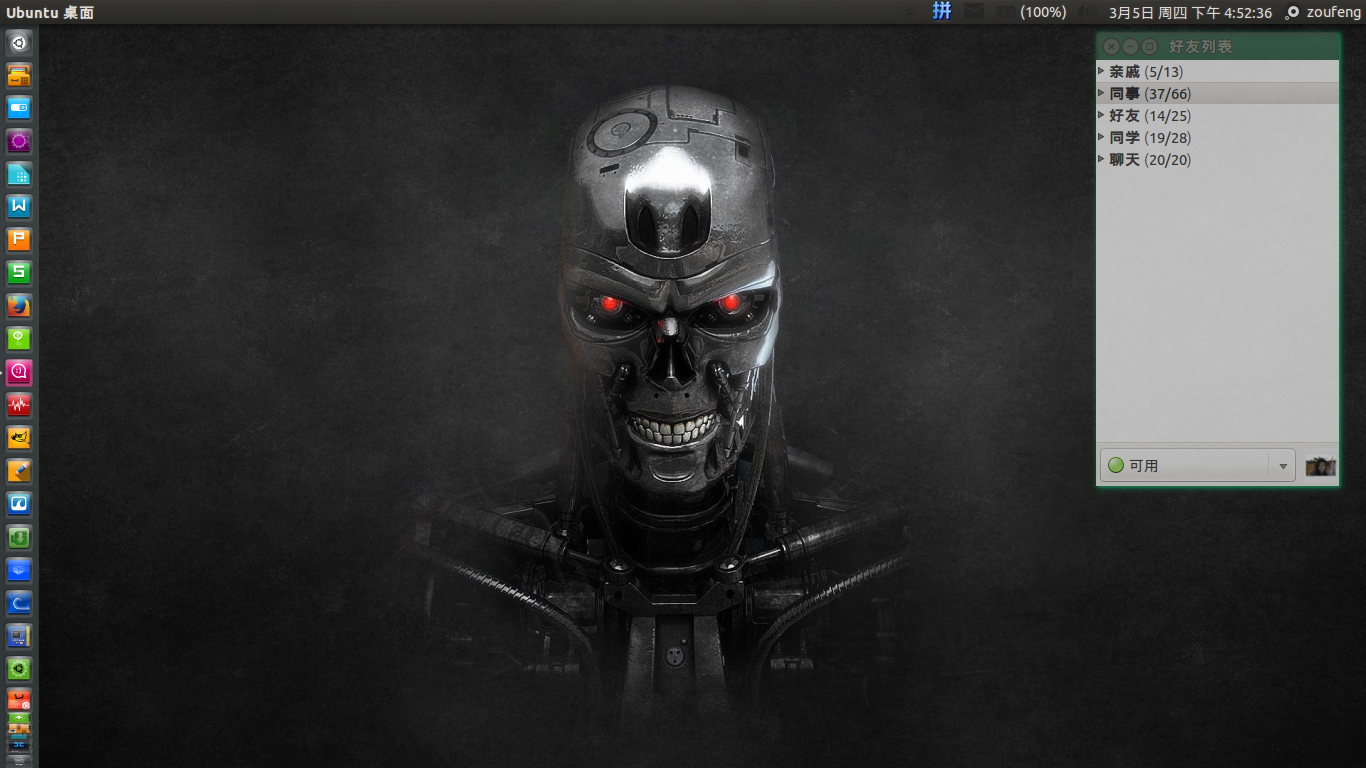This screenshot has height=768, width=1366.
Task: Minimize the 好友列表 window
Action: click(1131, 46)
